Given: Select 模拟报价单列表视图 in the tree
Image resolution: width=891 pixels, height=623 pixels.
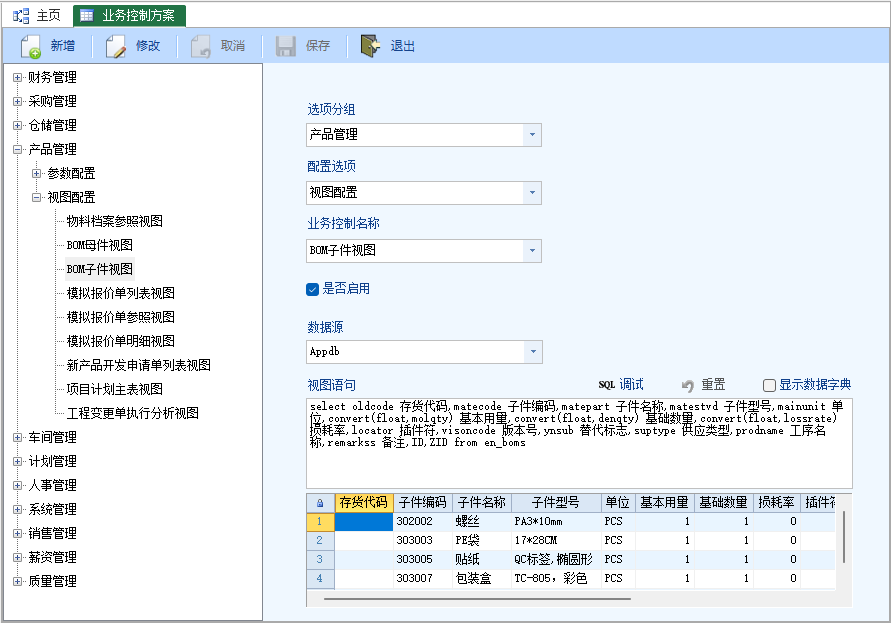Looking at the screenshot, I should pyautogui.click(x=120, y=293).
